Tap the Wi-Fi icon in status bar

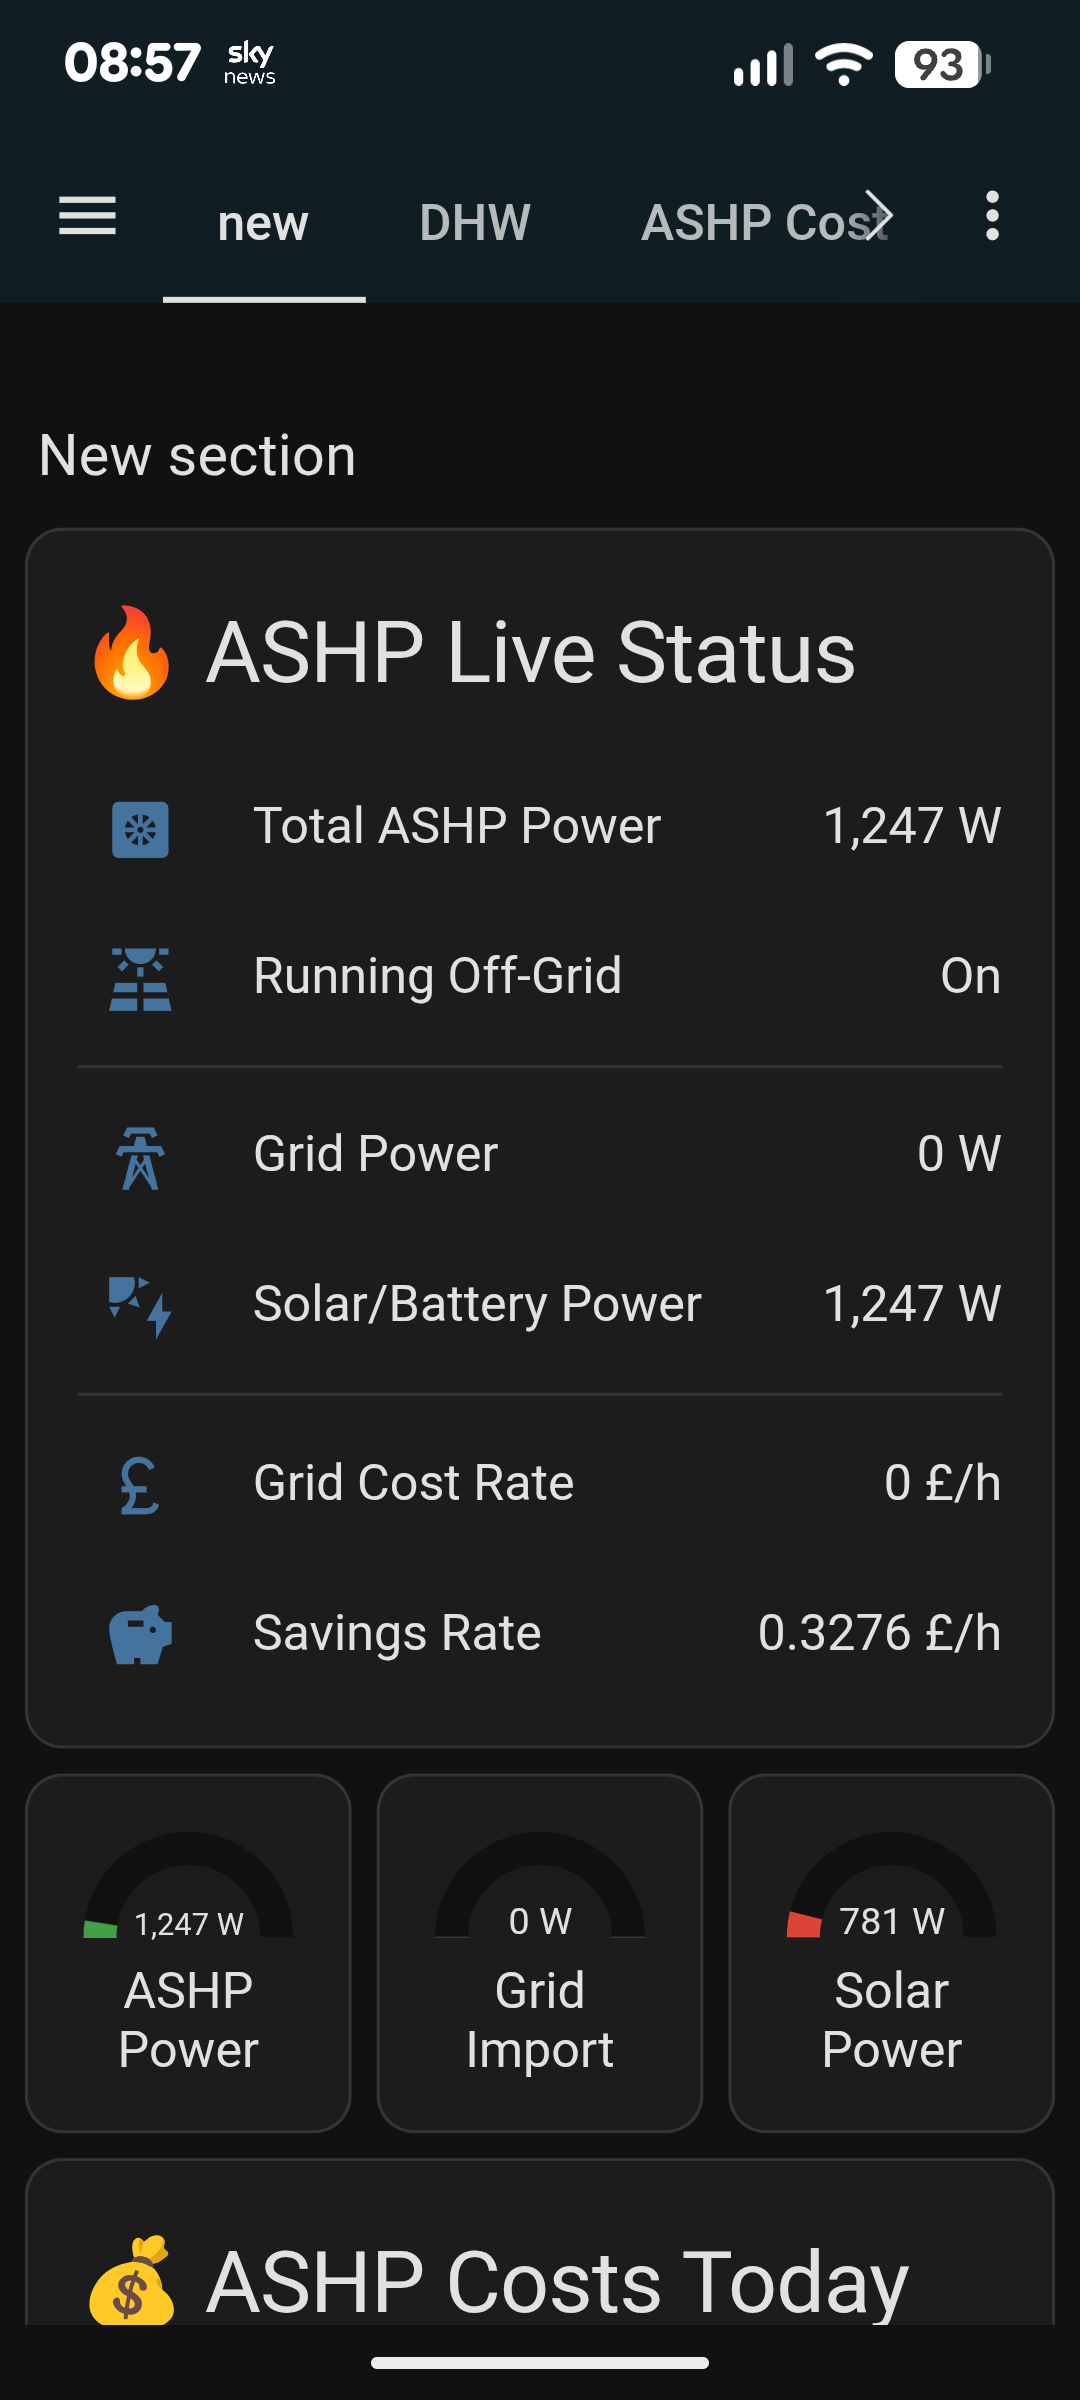click(844, 65)
